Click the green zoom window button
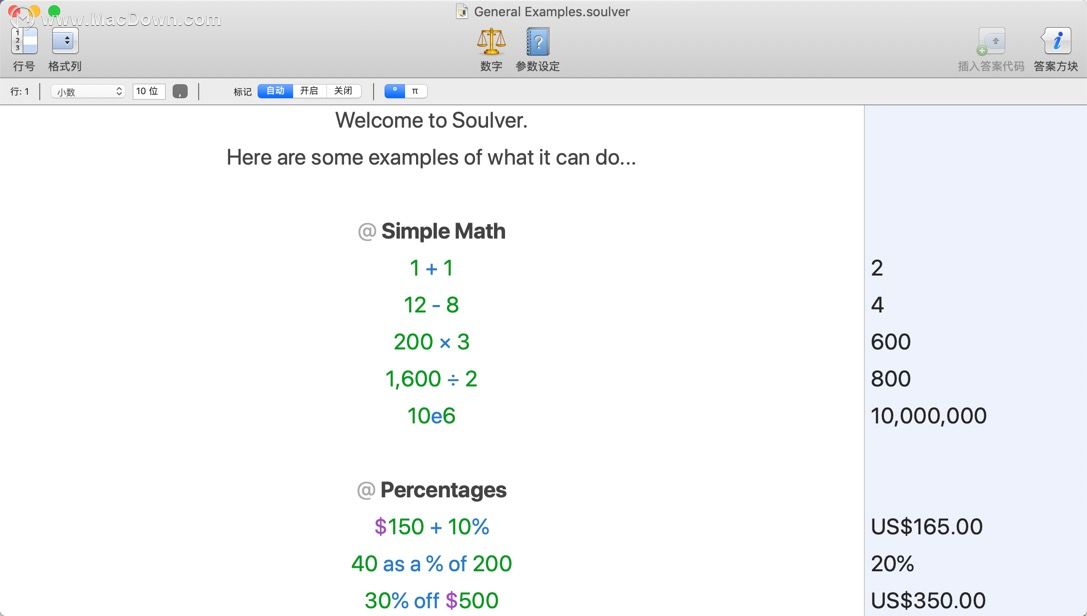 point(54,10)
